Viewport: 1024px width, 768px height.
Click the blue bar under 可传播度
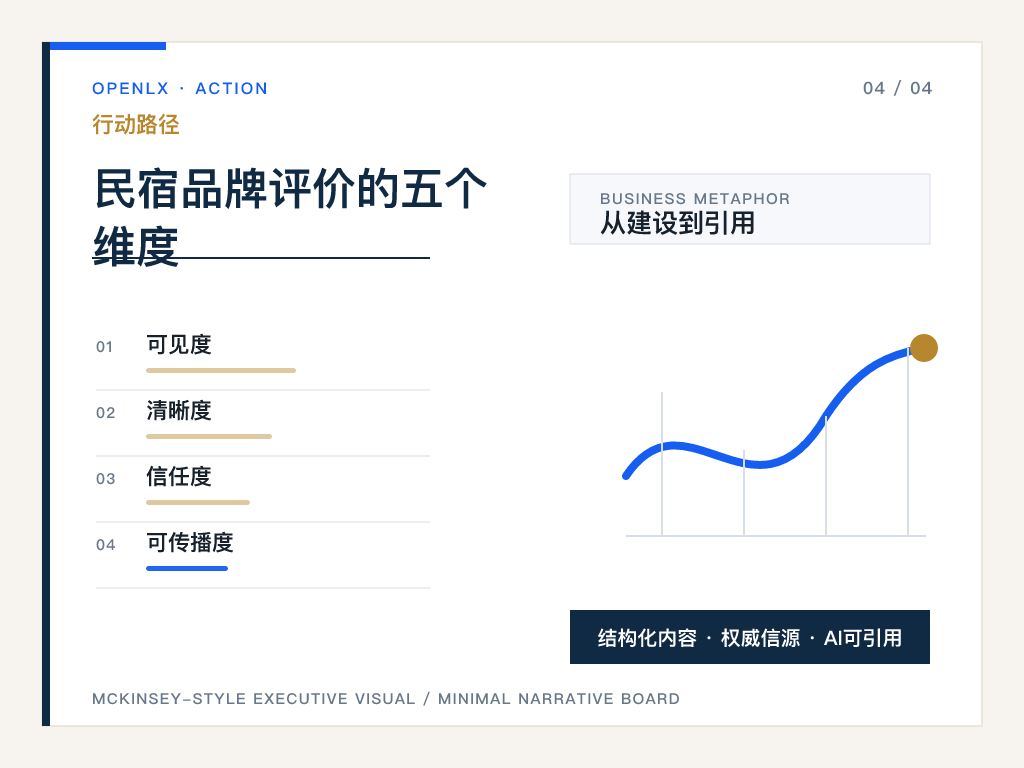click(187, 568)
